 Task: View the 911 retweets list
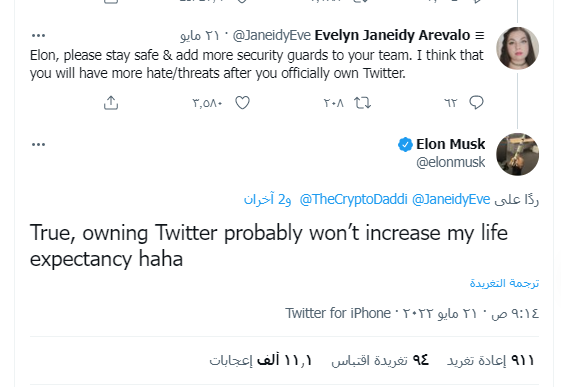point(490,360)
